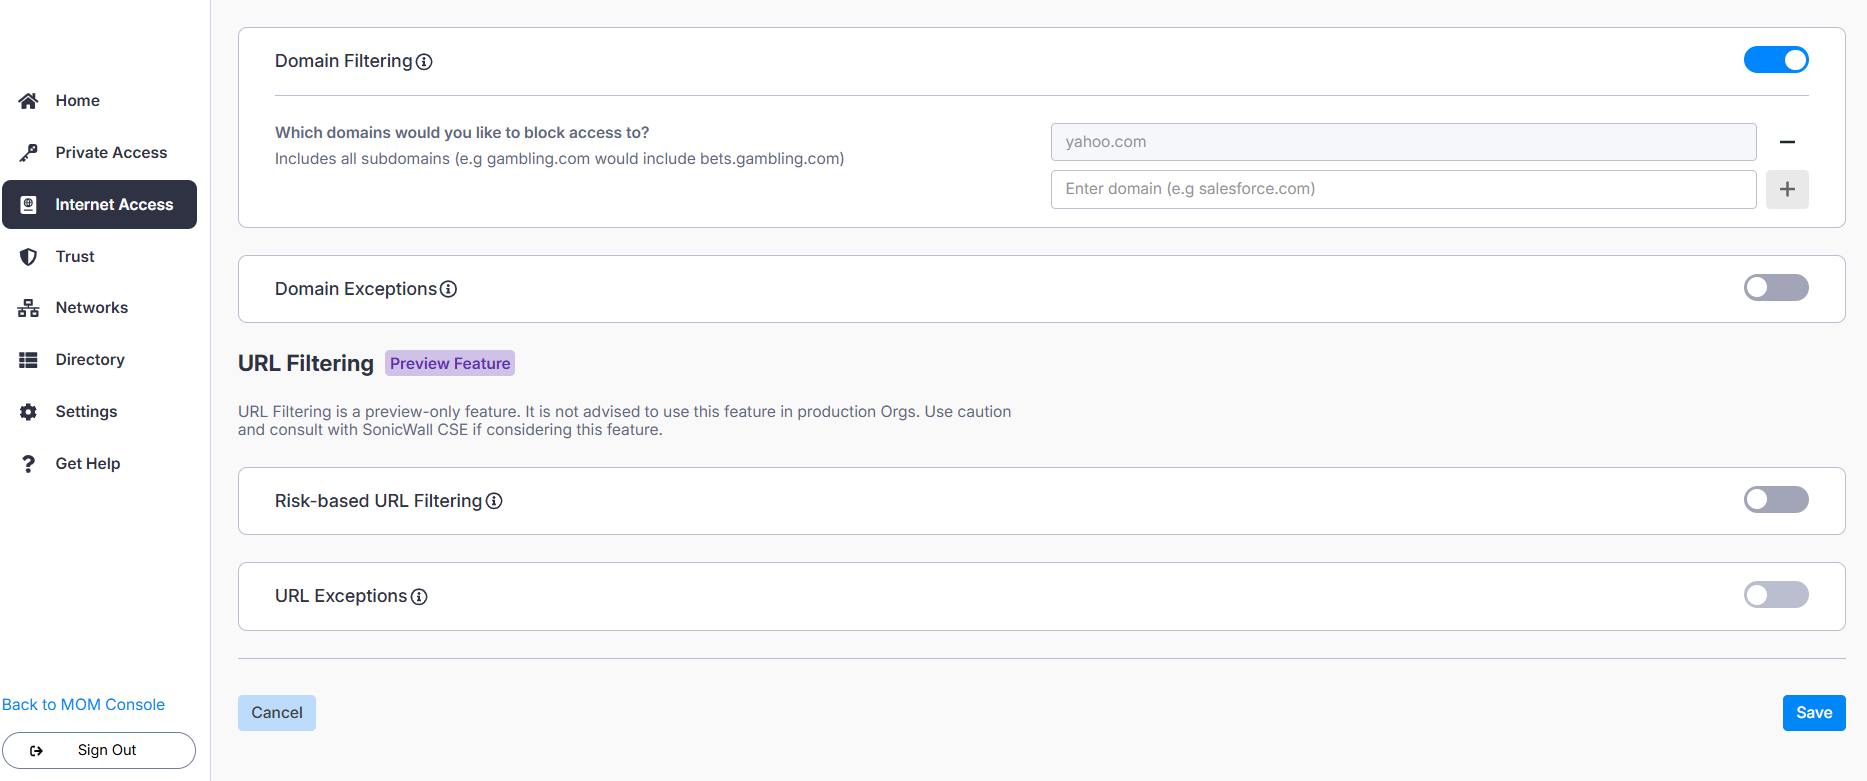Open info tooltip next to Domain Filtering
Image resolution: width=1867 pixels, height=781 pixels.
[x=424, y=62]
